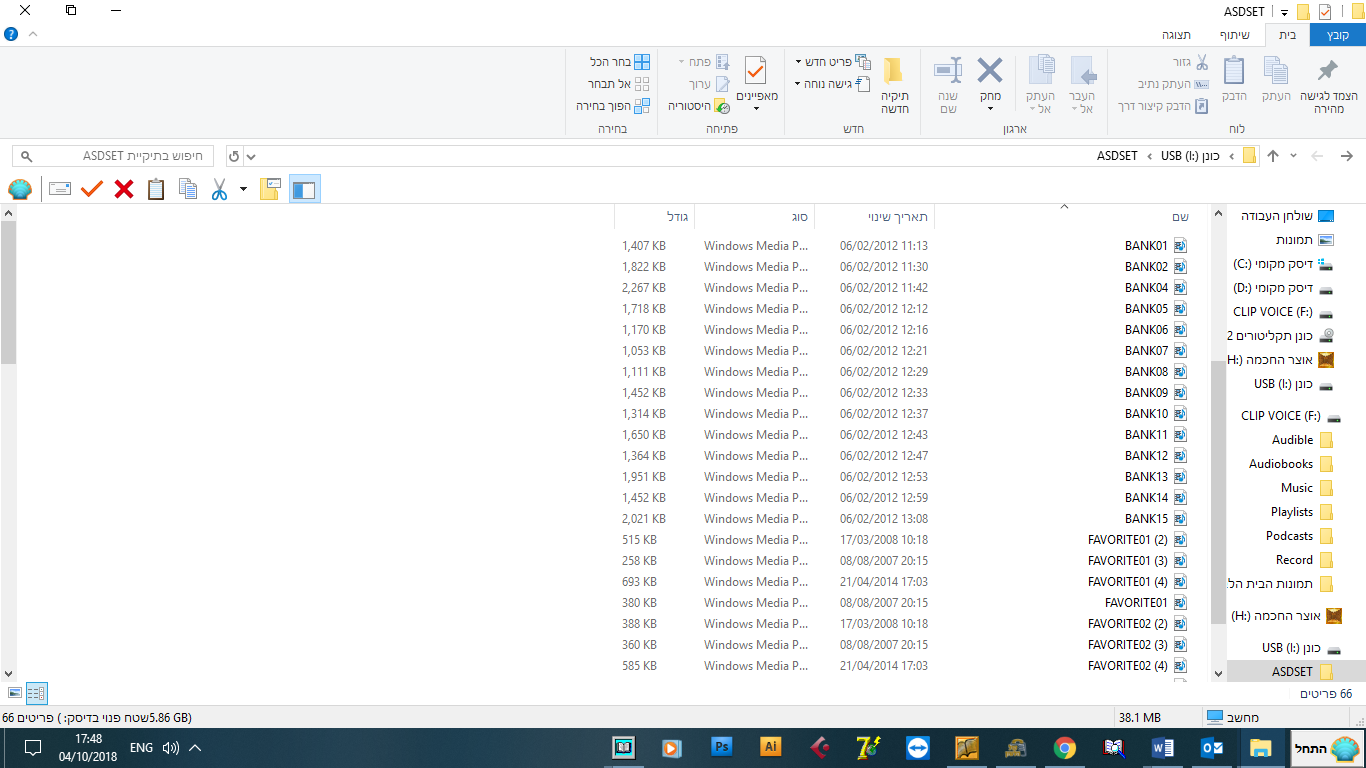Open the customize quick access toolbar dropdown
This screenshot has height=768, width=1366.
pos(1284,12)
